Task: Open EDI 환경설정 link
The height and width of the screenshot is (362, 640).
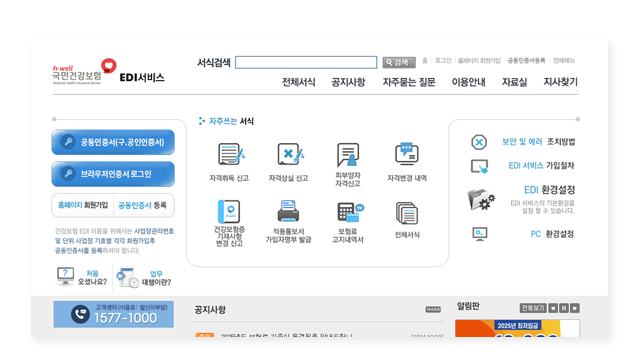Action: (x=549, y=190)
